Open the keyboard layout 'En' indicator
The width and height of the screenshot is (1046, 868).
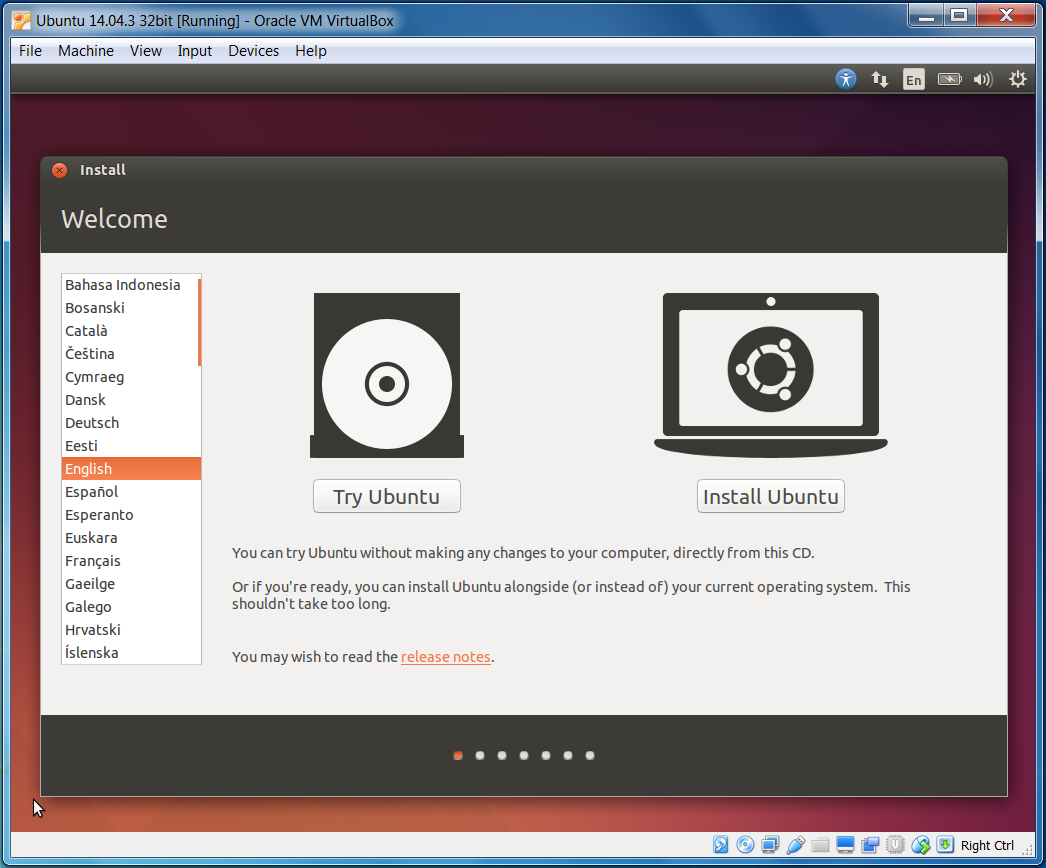pos(913,78)
